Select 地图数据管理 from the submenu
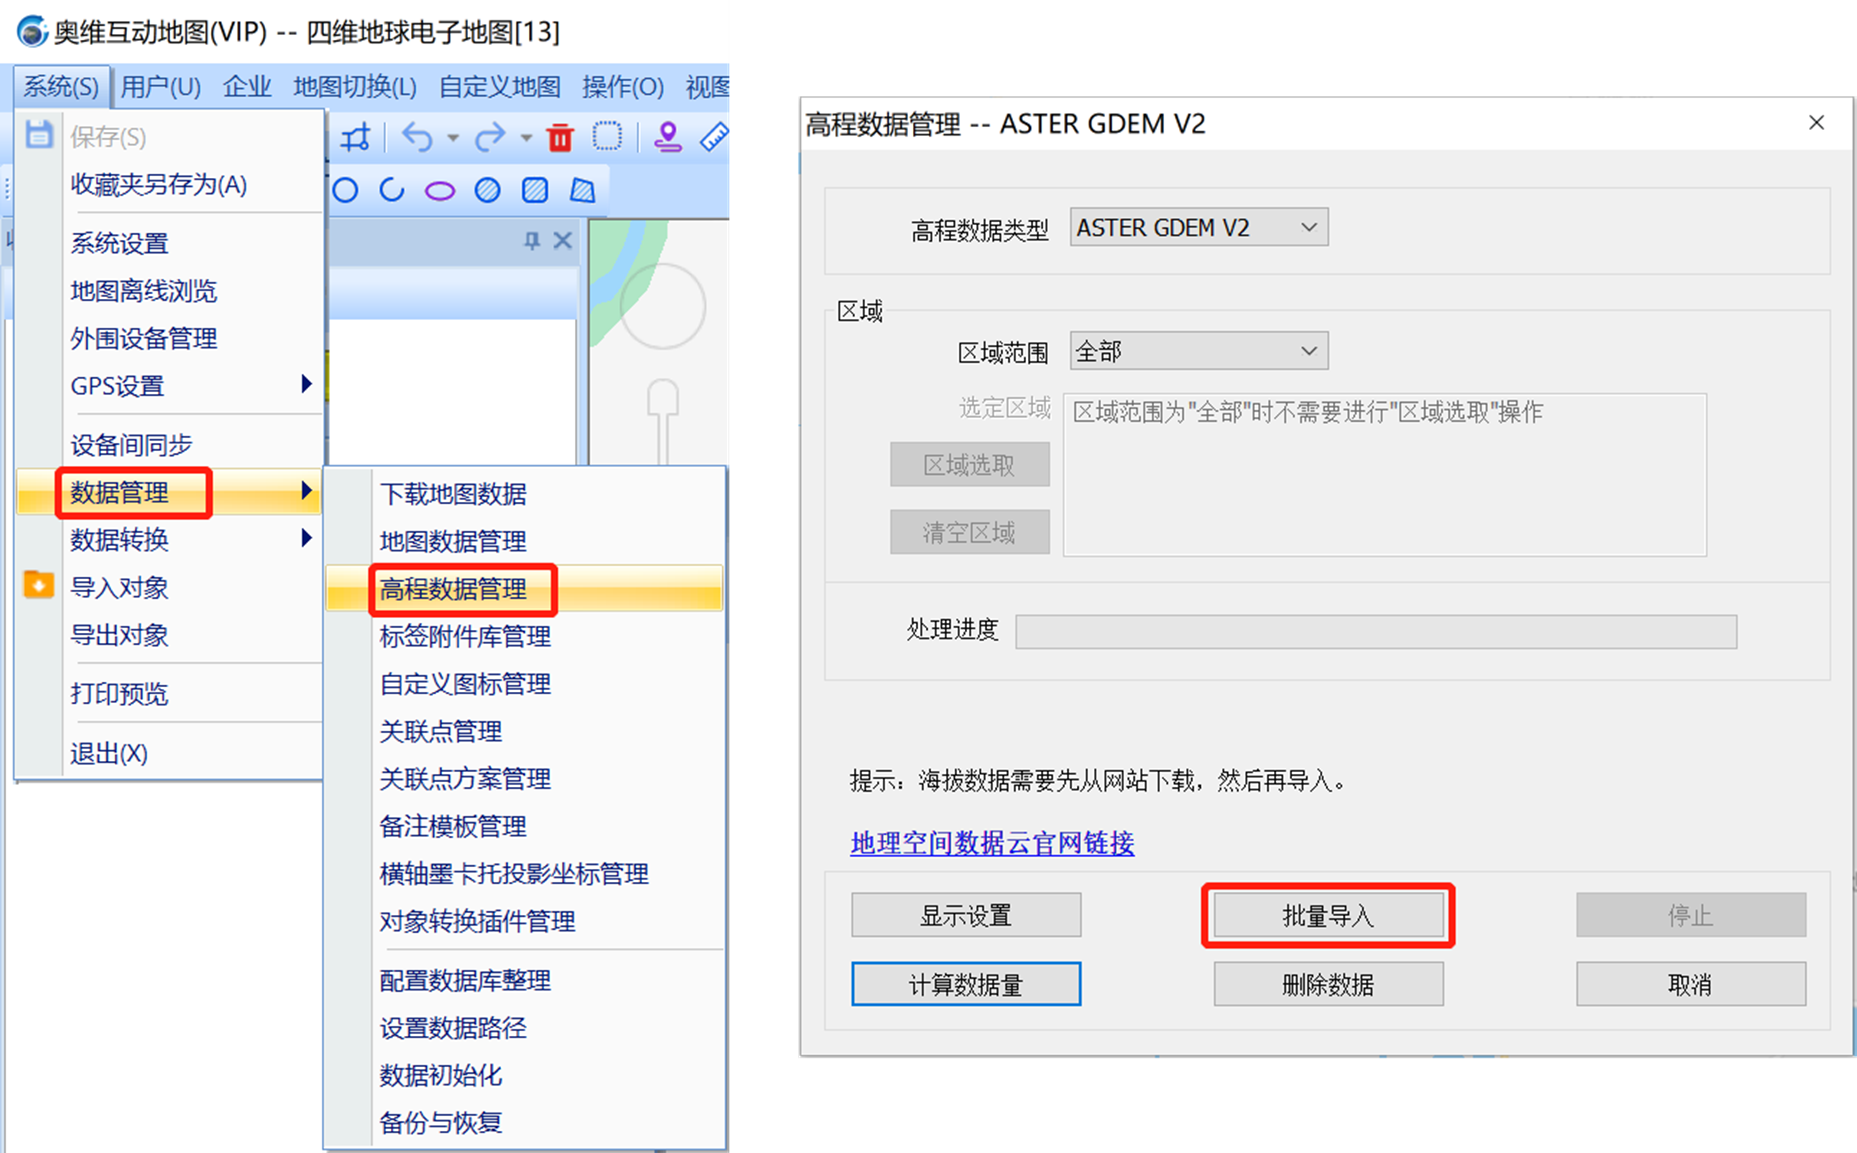 [x=453, y=542]
